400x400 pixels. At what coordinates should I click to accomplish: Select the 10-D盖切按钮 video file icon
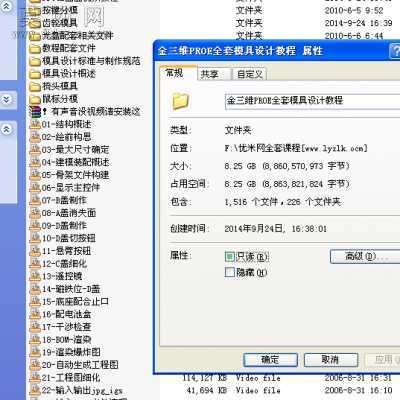point(35,239)
